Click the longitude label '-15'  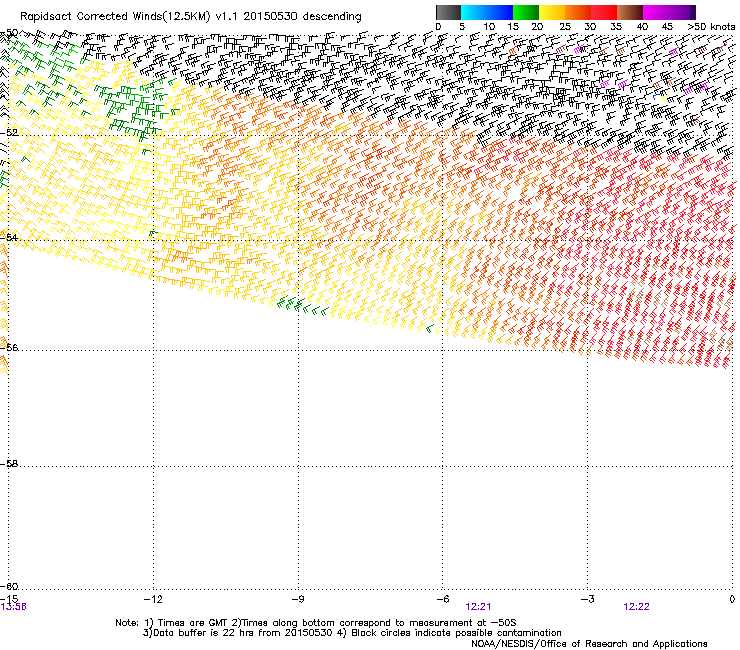point(9,599)
